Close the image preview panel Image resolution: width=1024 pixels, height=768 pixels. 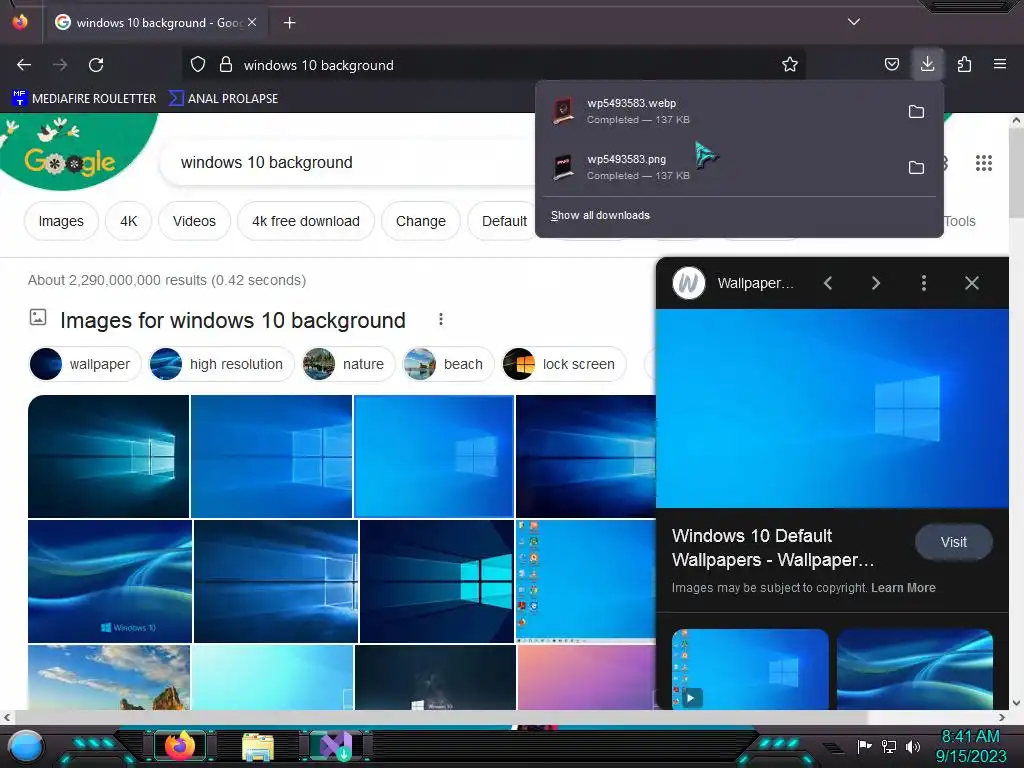coord(972,283)
